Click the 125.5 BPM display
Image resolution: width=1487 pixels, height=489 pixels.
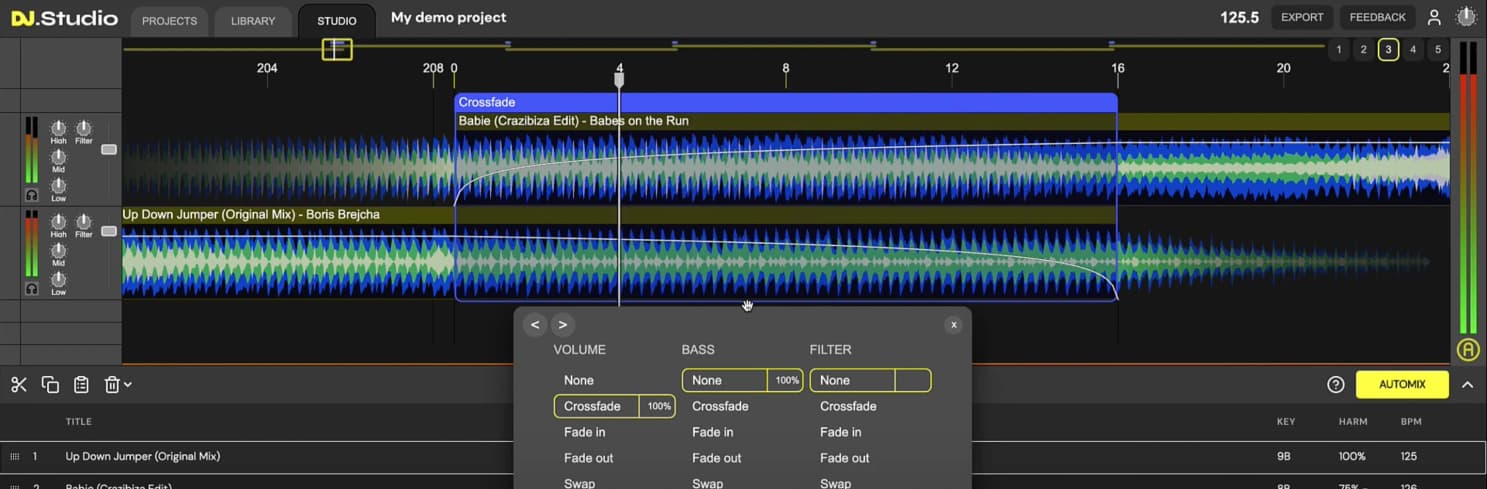[1239, 17]
